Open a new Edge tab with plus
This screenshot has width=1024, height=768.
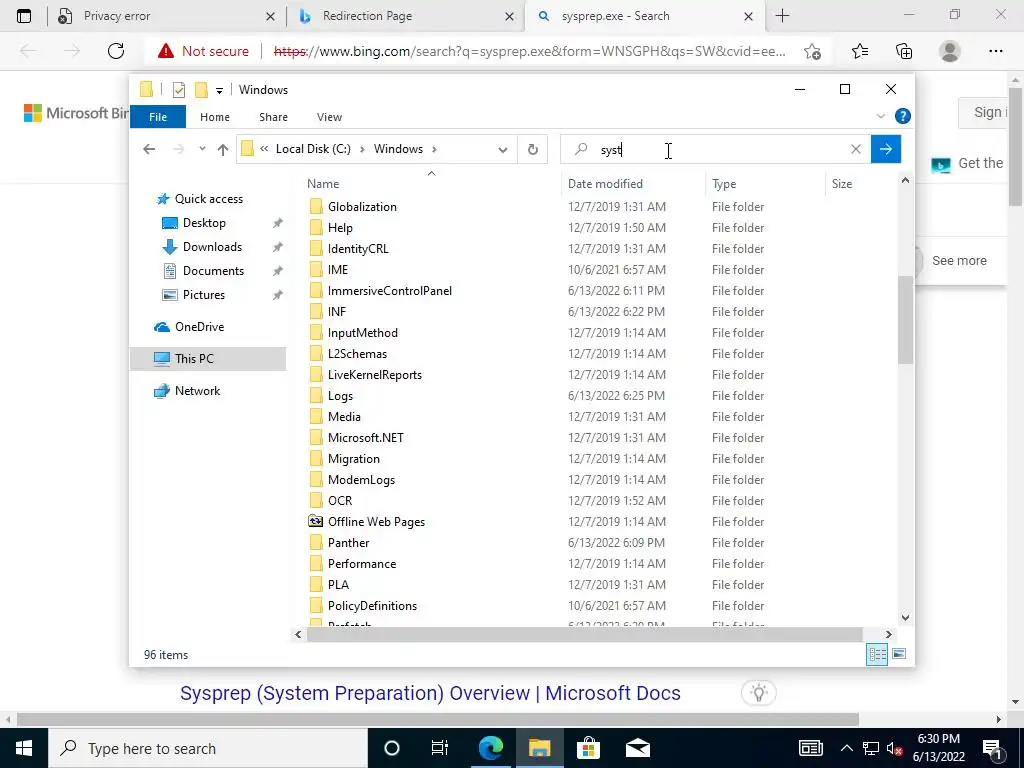782,16
